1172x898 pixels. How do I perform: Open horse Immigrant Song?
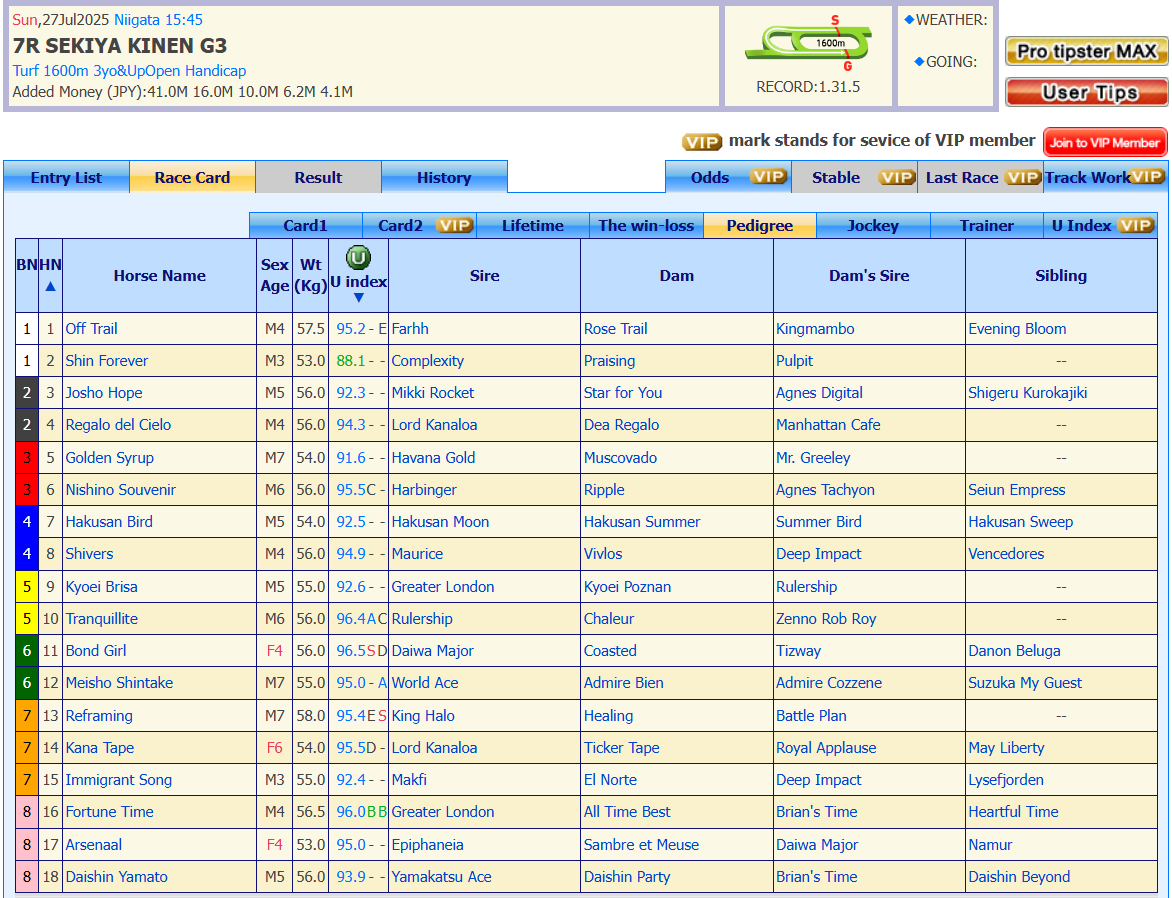(119, 780)
